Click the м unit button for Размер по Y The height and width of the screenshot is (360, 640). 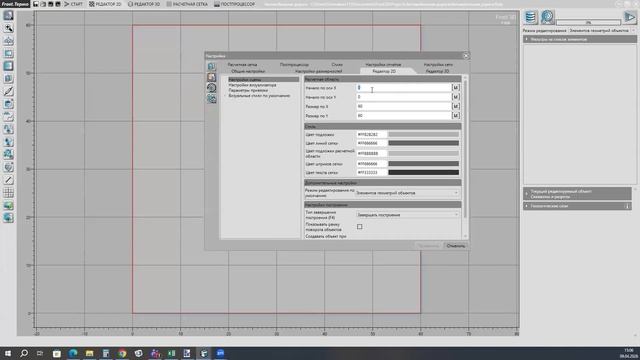456,116
